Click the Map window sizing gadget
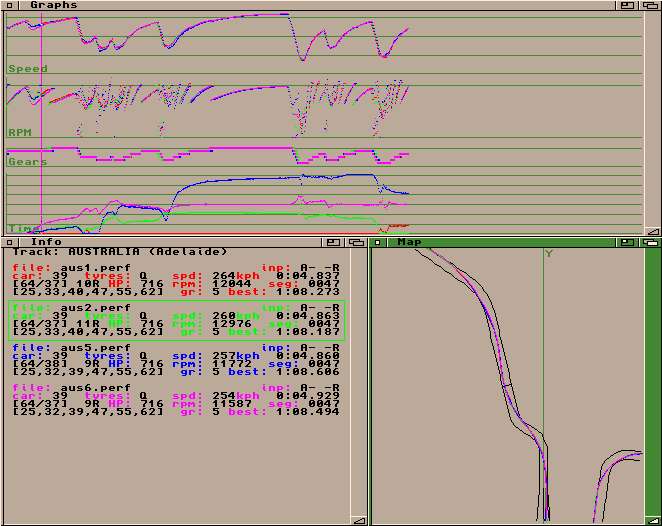This screenshot has height=526, width=662. click(x=653, y=521)
